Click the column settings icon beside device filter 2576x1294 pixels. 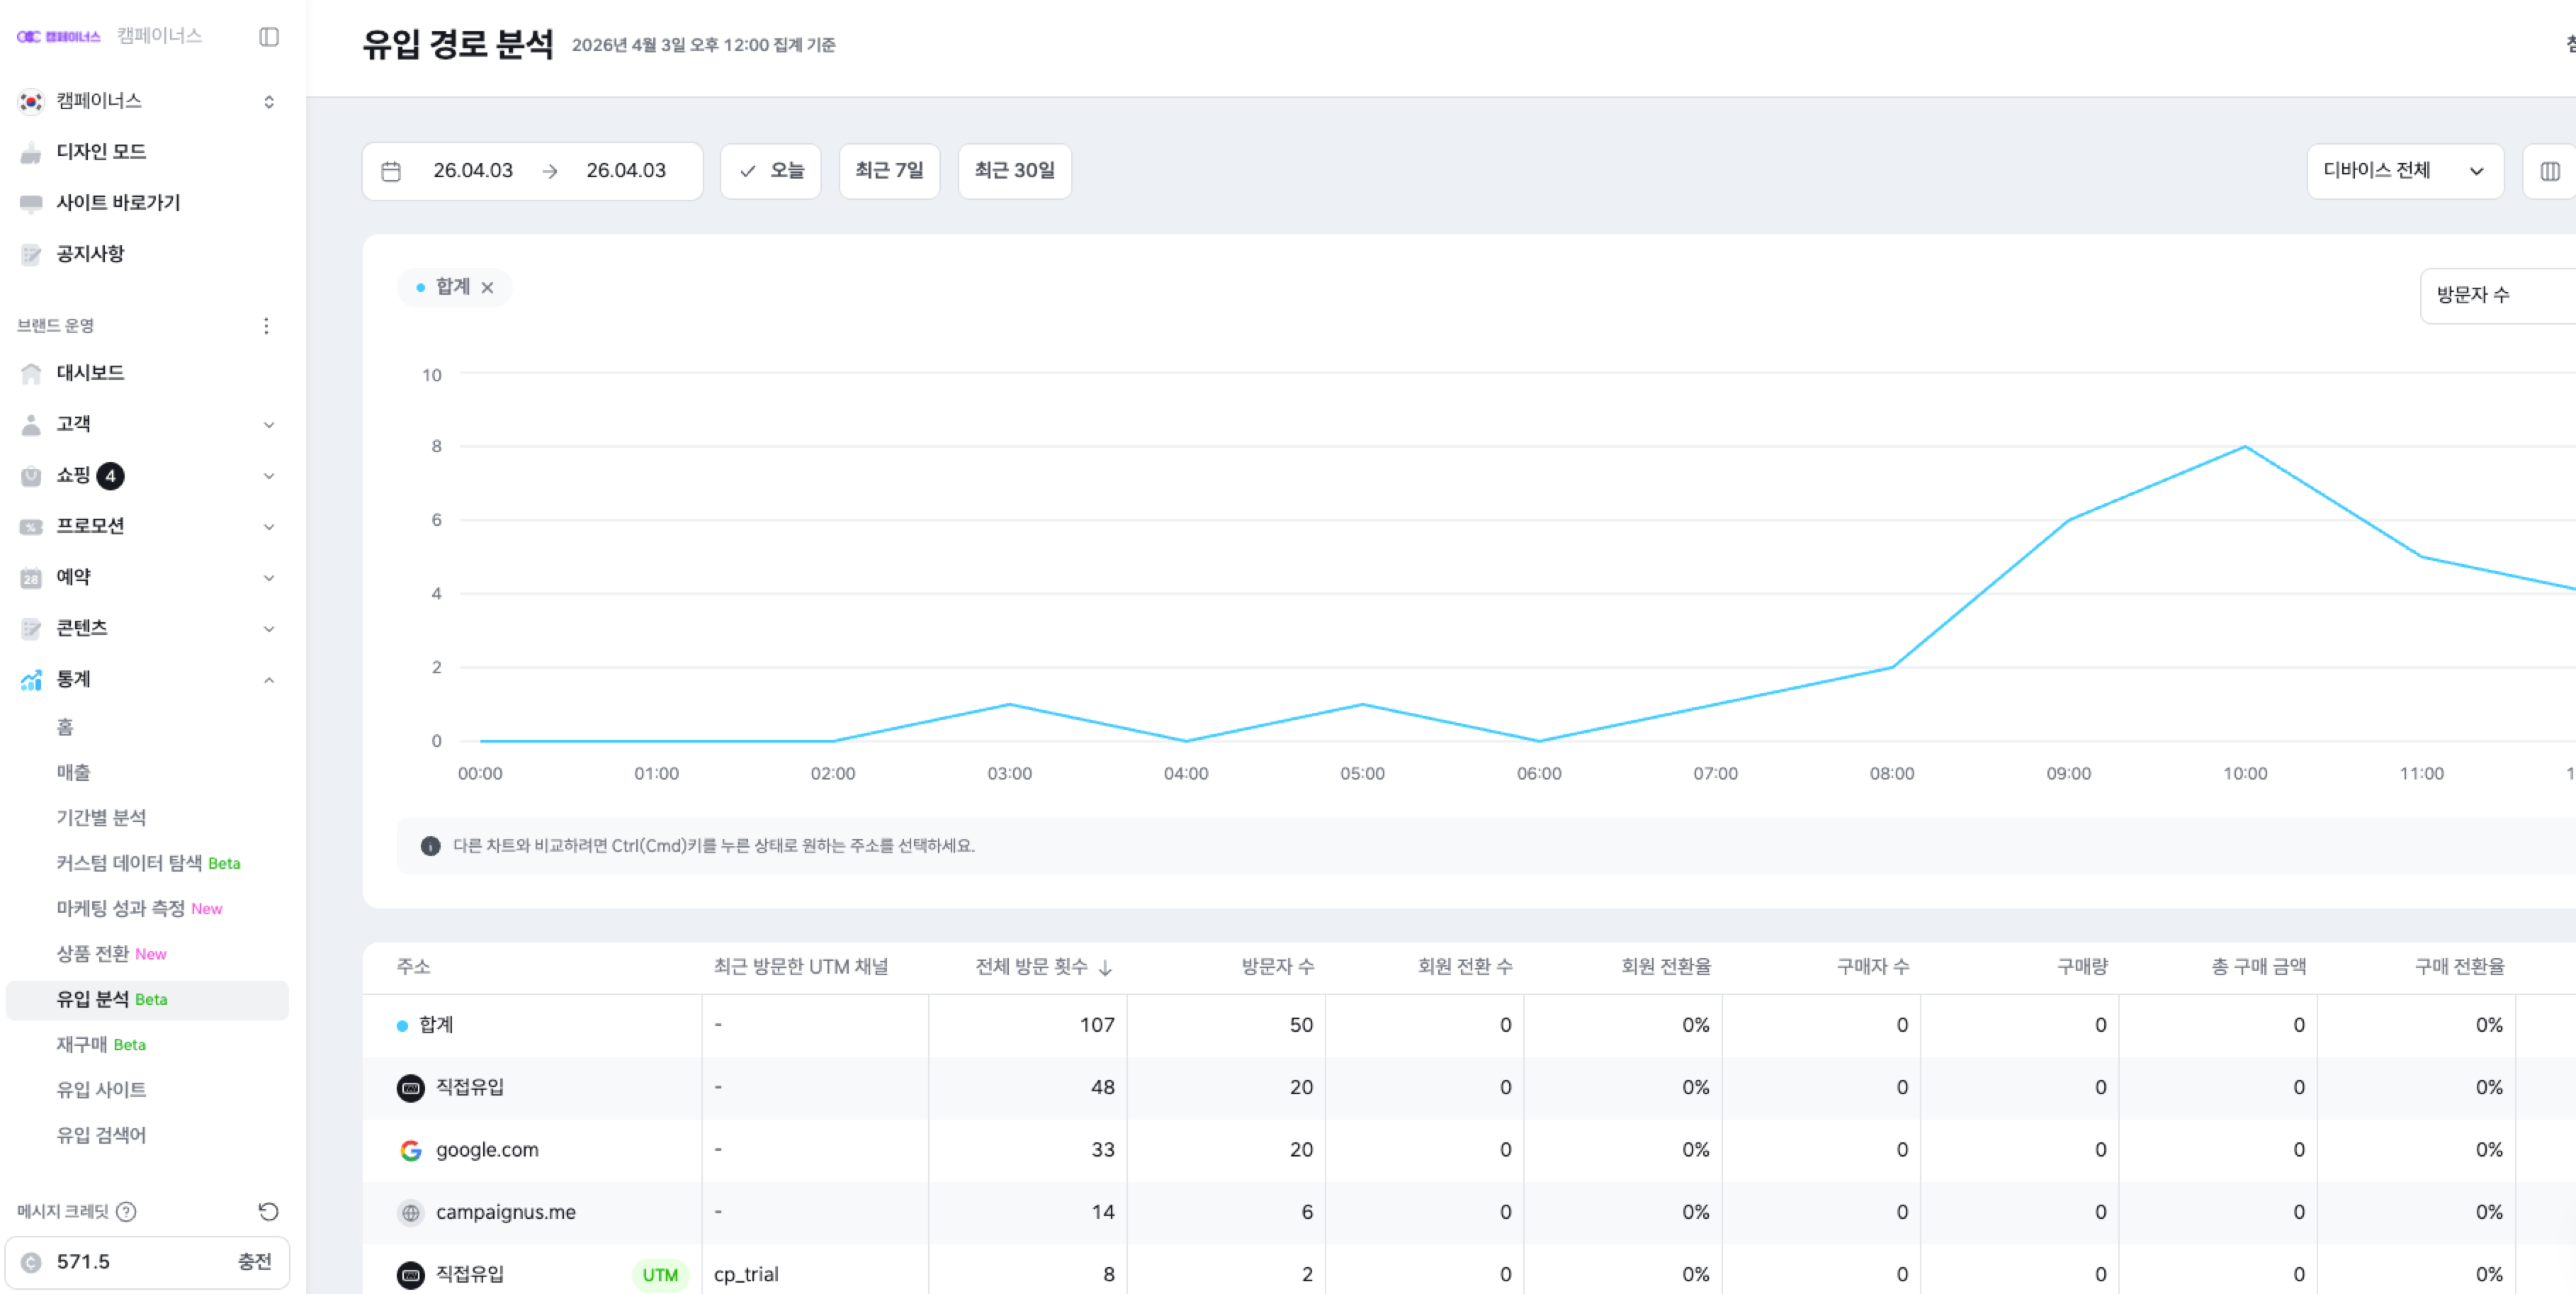[x=2549, y=171]
